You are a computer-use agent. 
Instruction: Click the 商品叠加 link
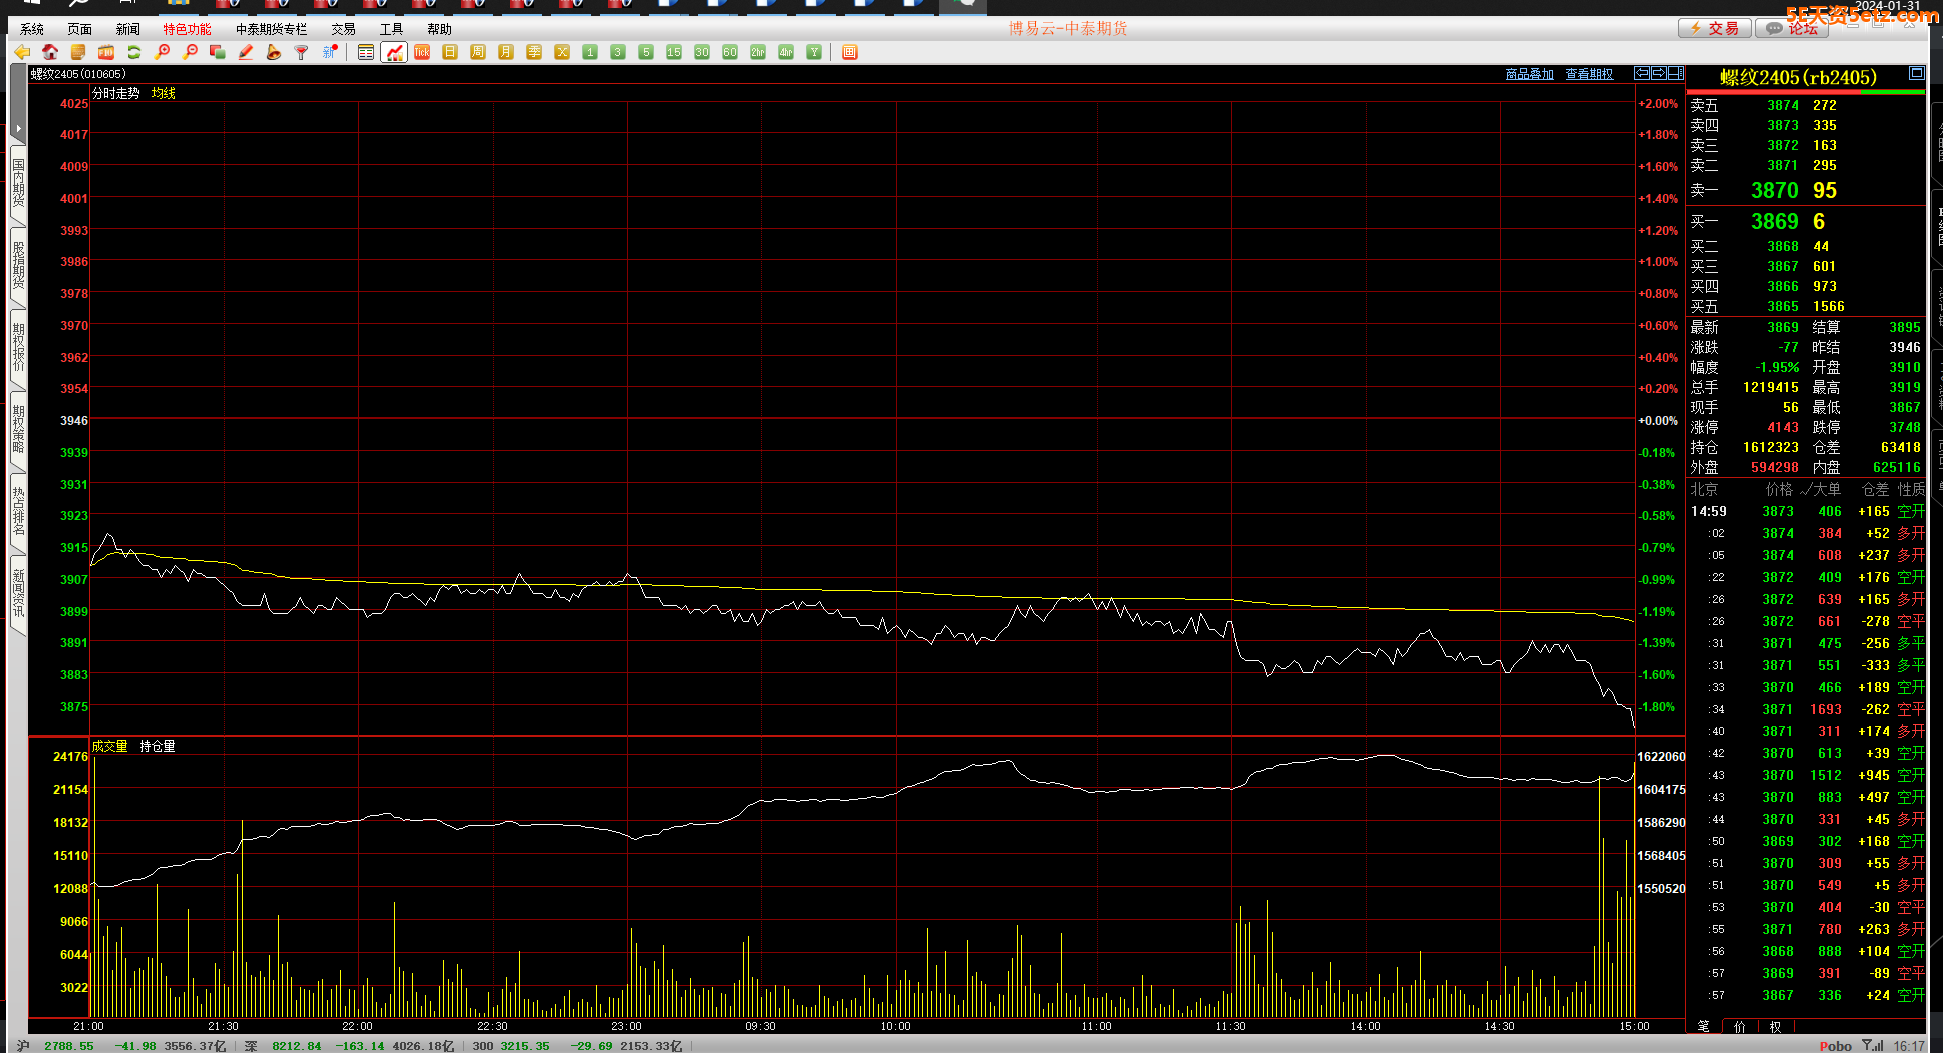click(x=1529, y=74)
